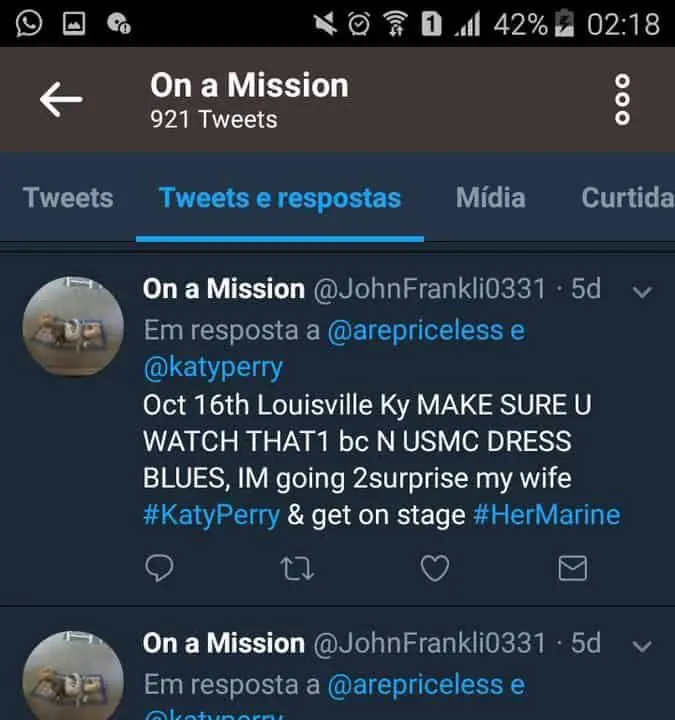Tap the #HerMarine hashtag

tap(546, 515)
